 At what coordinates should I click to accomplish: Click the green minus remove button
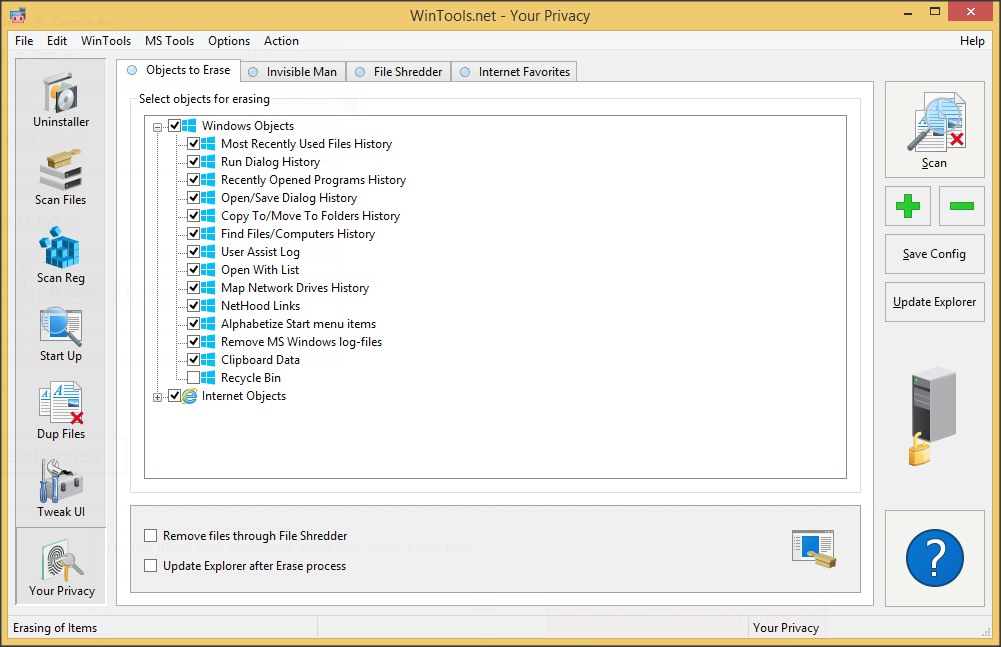961,206
